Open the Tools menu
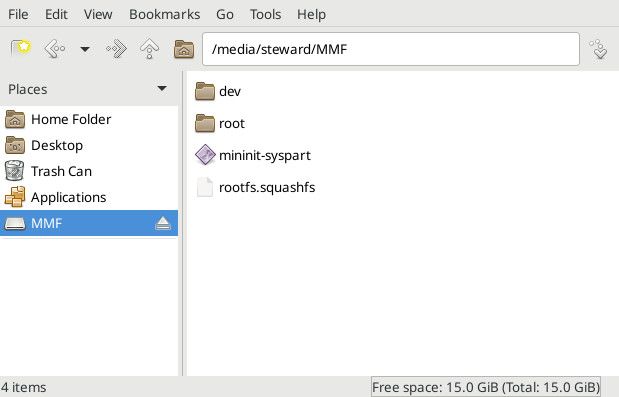Image resolution: width=619 pixels, height=397 pixels. point(265,14)
